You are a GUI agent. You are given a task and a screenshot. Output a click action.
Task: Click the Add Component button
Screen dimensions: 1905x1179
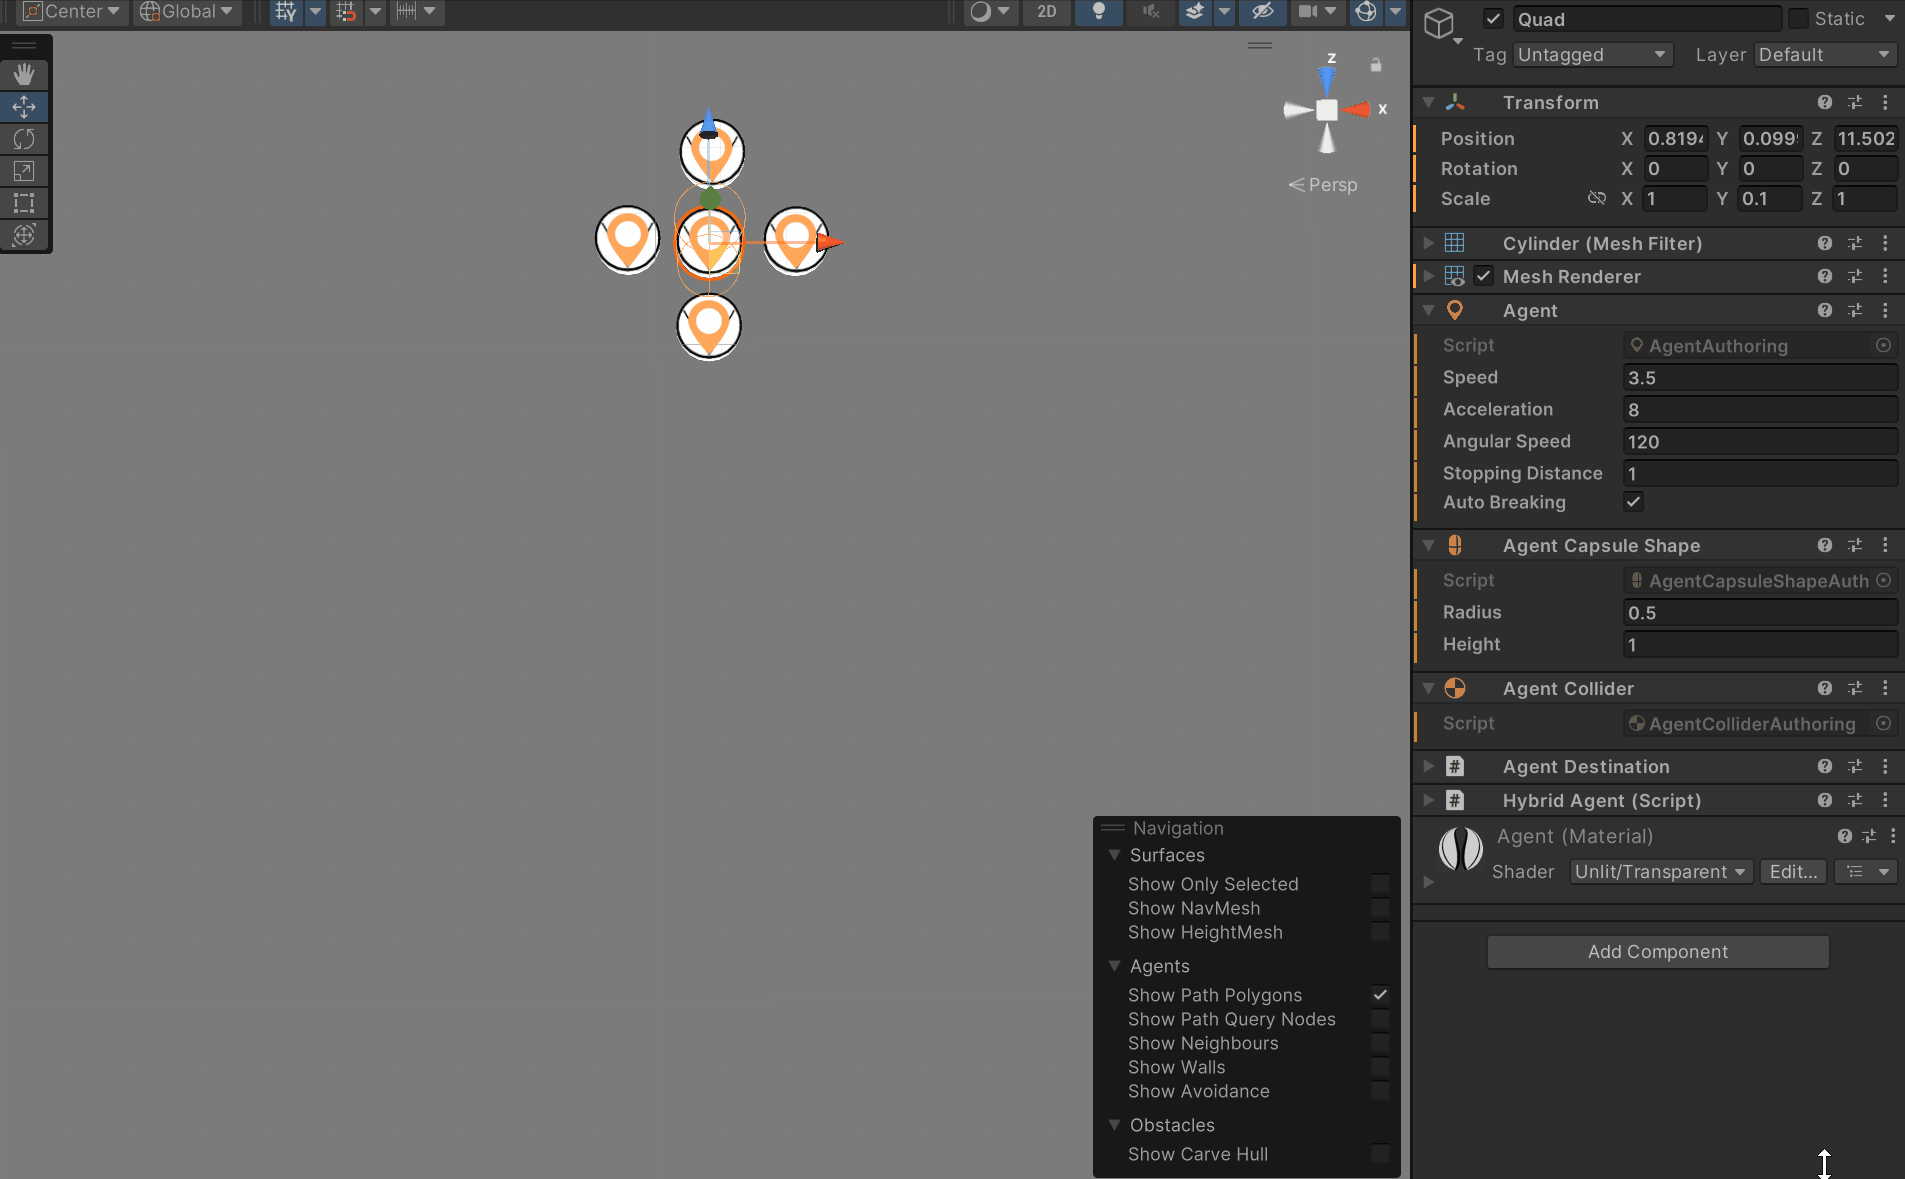click(x=1658, y=952)
